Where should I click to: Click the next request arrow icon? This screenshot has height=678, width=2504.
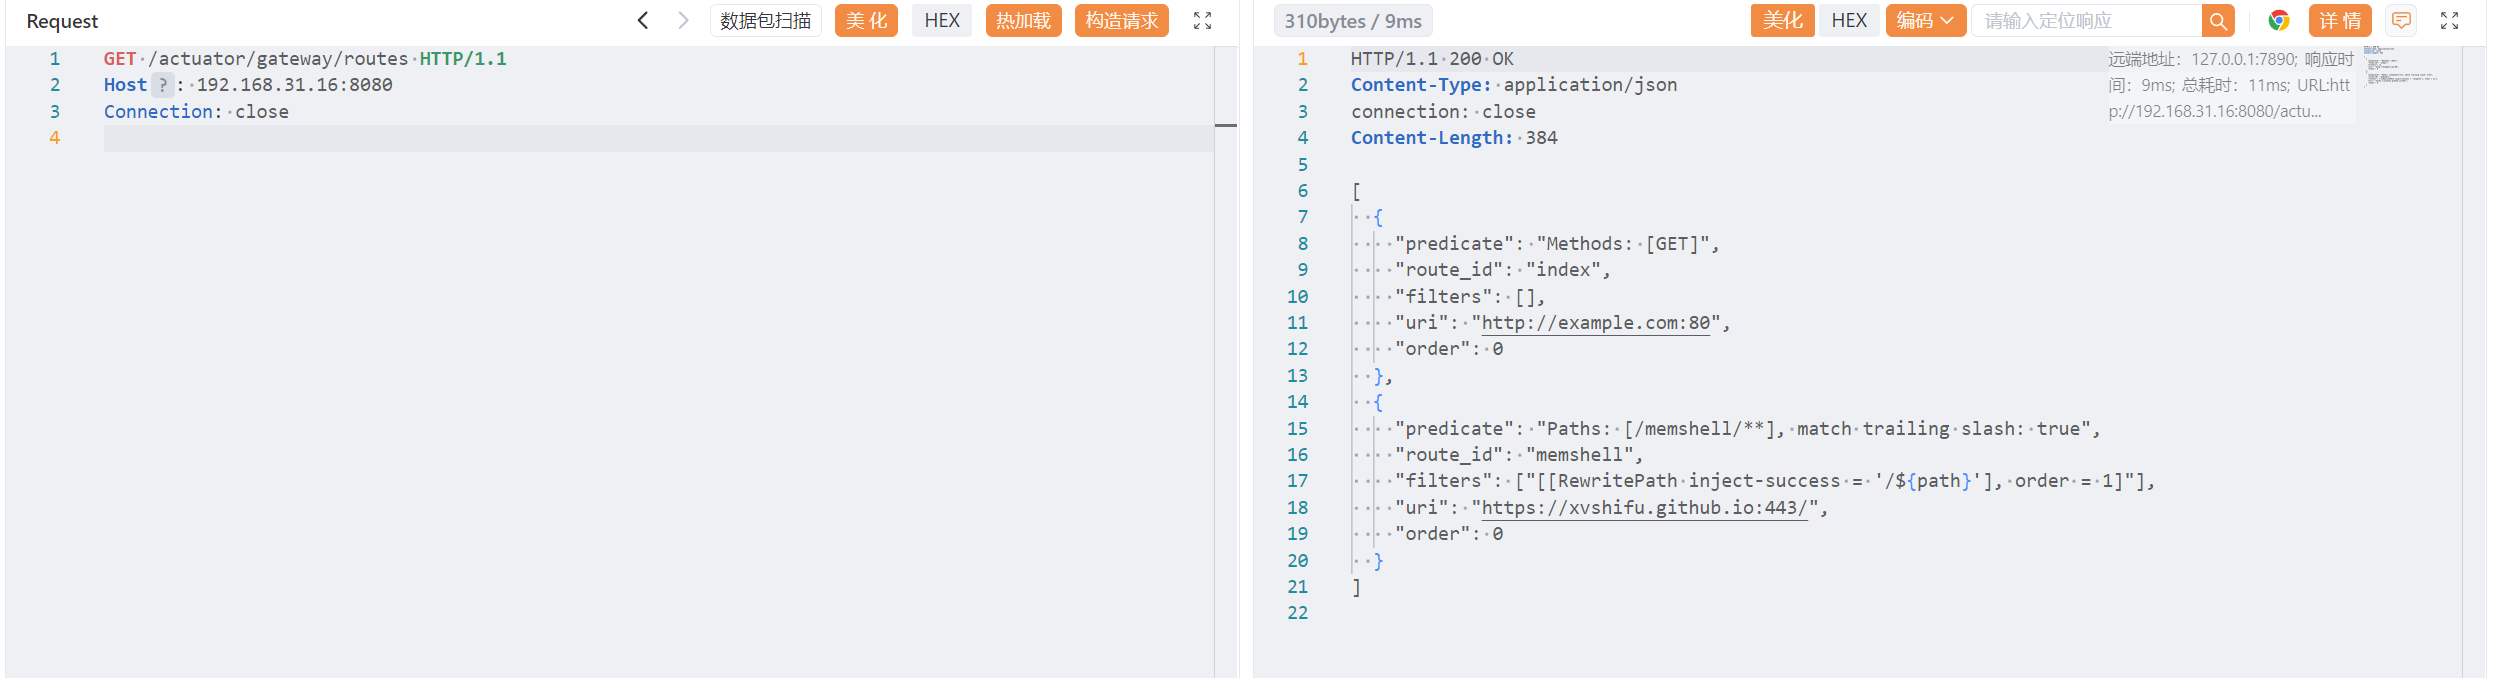[683, 20]
